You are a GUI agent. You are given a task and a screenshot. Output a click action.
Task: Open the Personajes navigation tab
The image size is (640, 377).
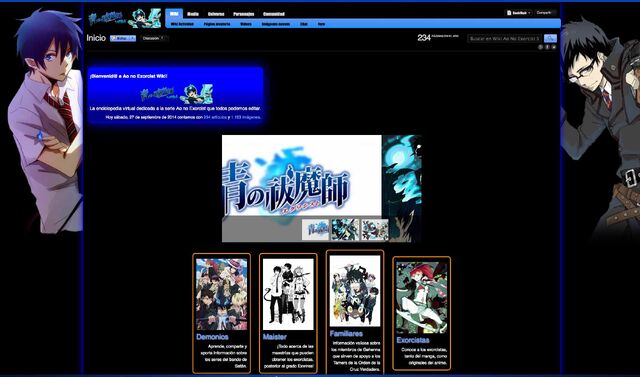pyautogui.click(x=244, y=14)
